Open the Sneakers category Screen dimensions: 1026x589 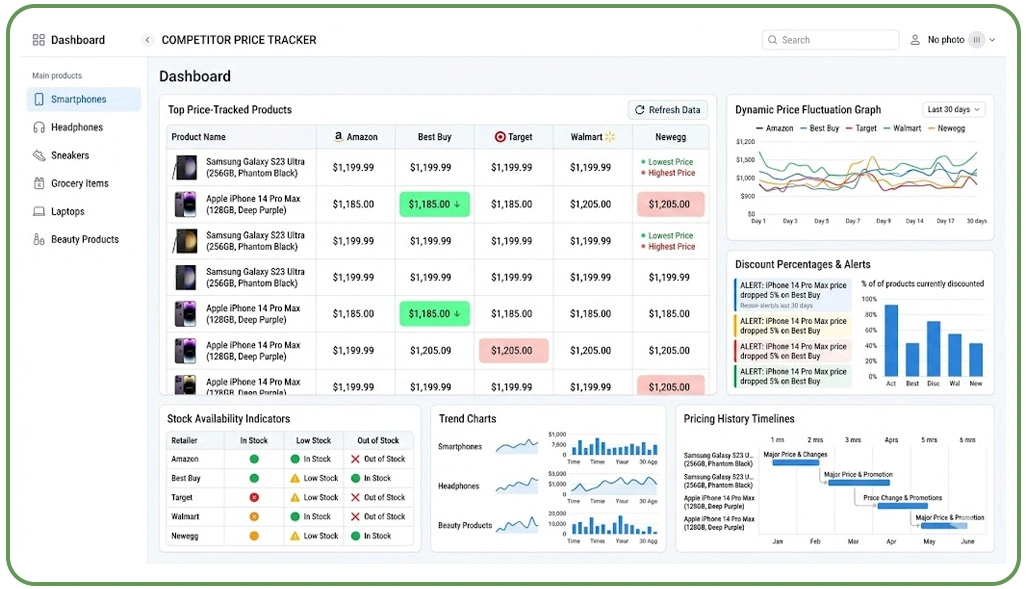84,155
